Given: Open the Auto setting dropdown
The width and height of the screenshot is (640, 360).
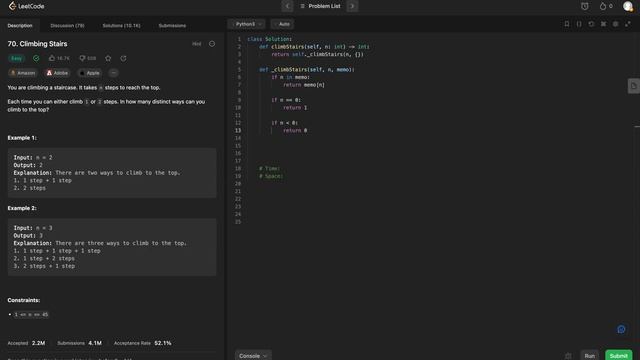Looking at the screenshot, I should [282, 24].
